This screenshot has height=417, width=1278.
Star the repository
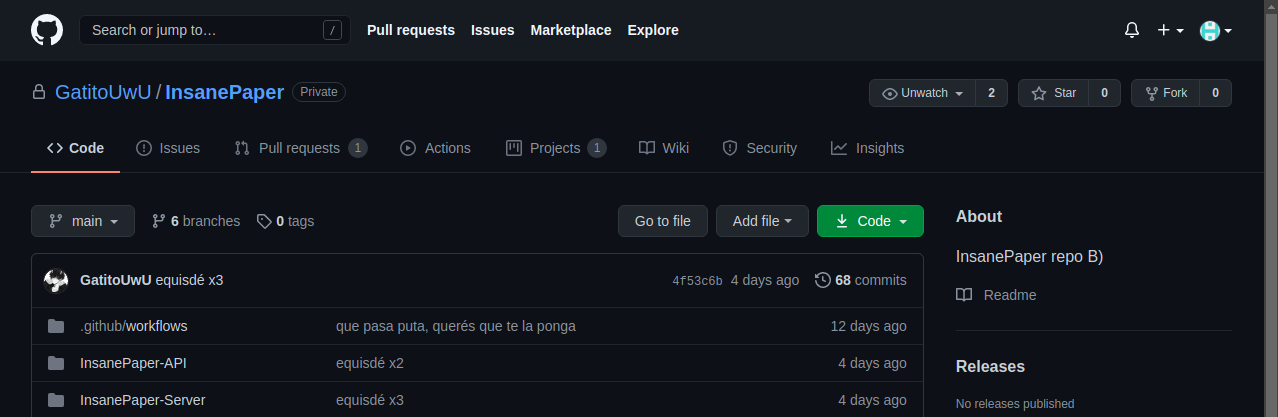1053,93
